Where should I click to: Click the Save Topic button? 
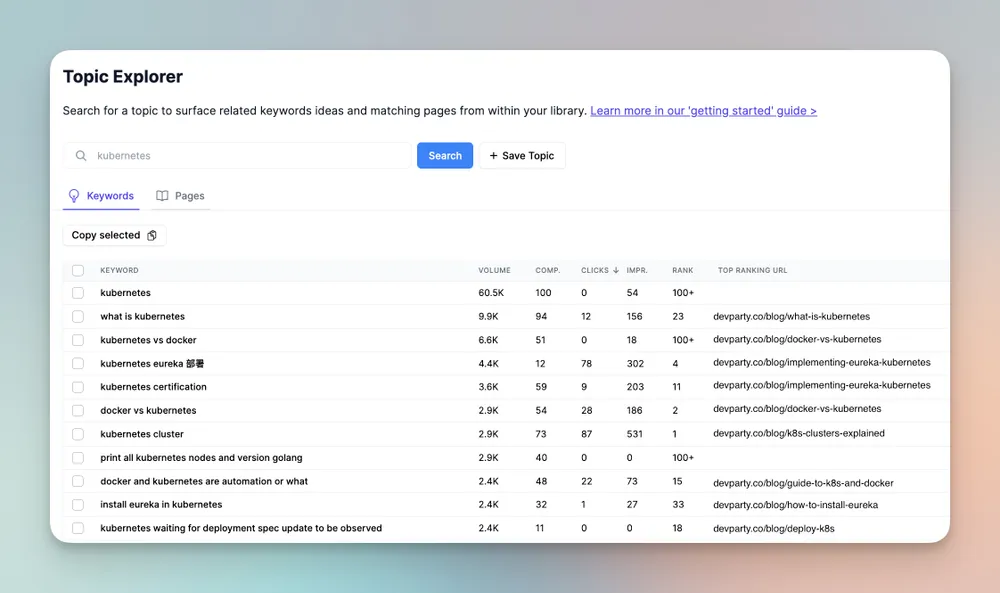pyautogui.click(x=522, y=156)
